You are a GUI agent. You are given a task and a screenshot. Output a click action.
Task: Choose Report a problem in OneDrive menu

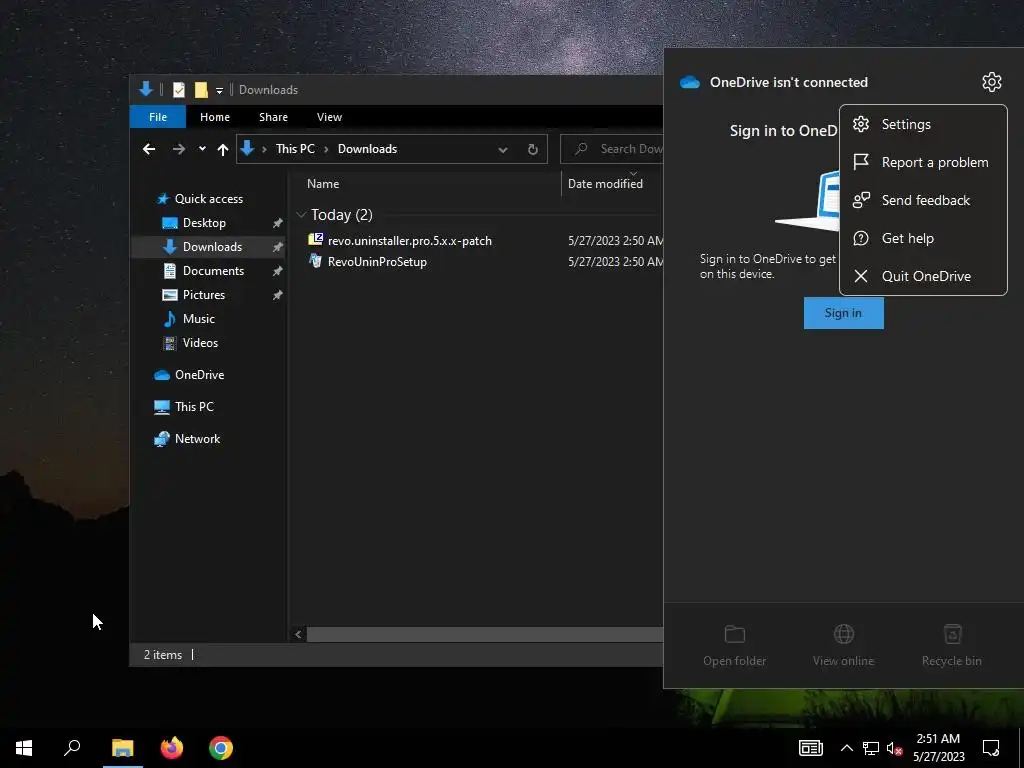(x=923, y=162)
